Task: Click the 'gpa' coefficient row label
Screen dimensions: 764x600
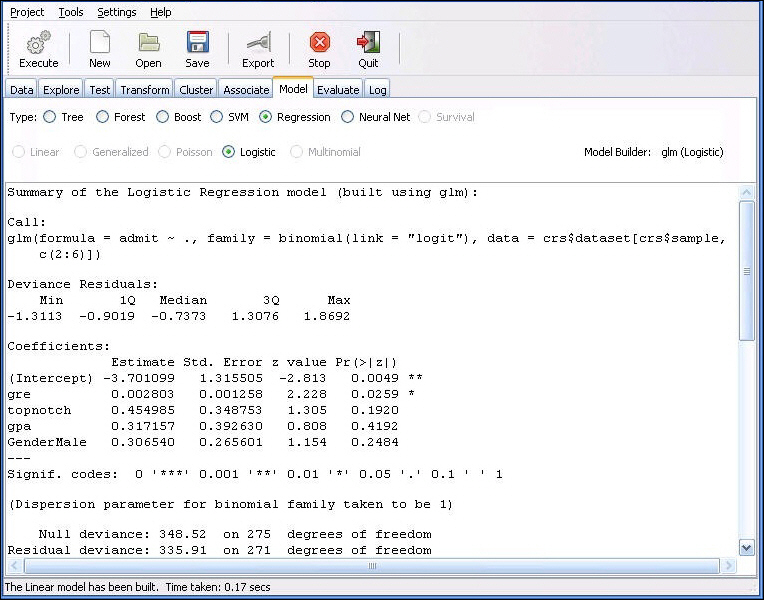Action: click(x=19, y=426)
